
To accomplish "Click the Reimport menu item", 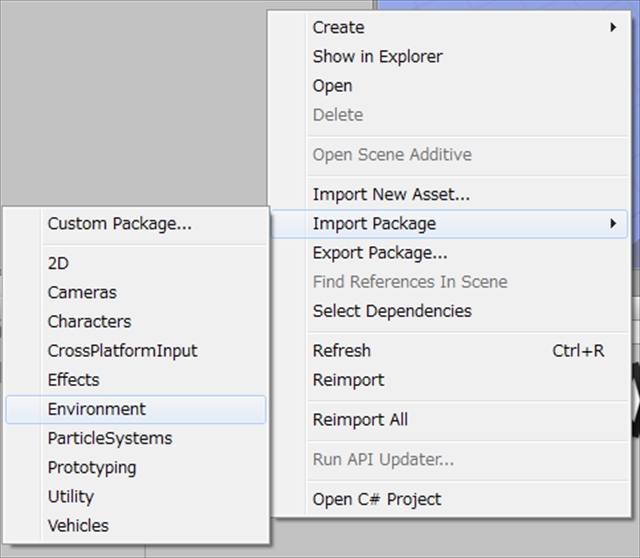I will (348, 380).
